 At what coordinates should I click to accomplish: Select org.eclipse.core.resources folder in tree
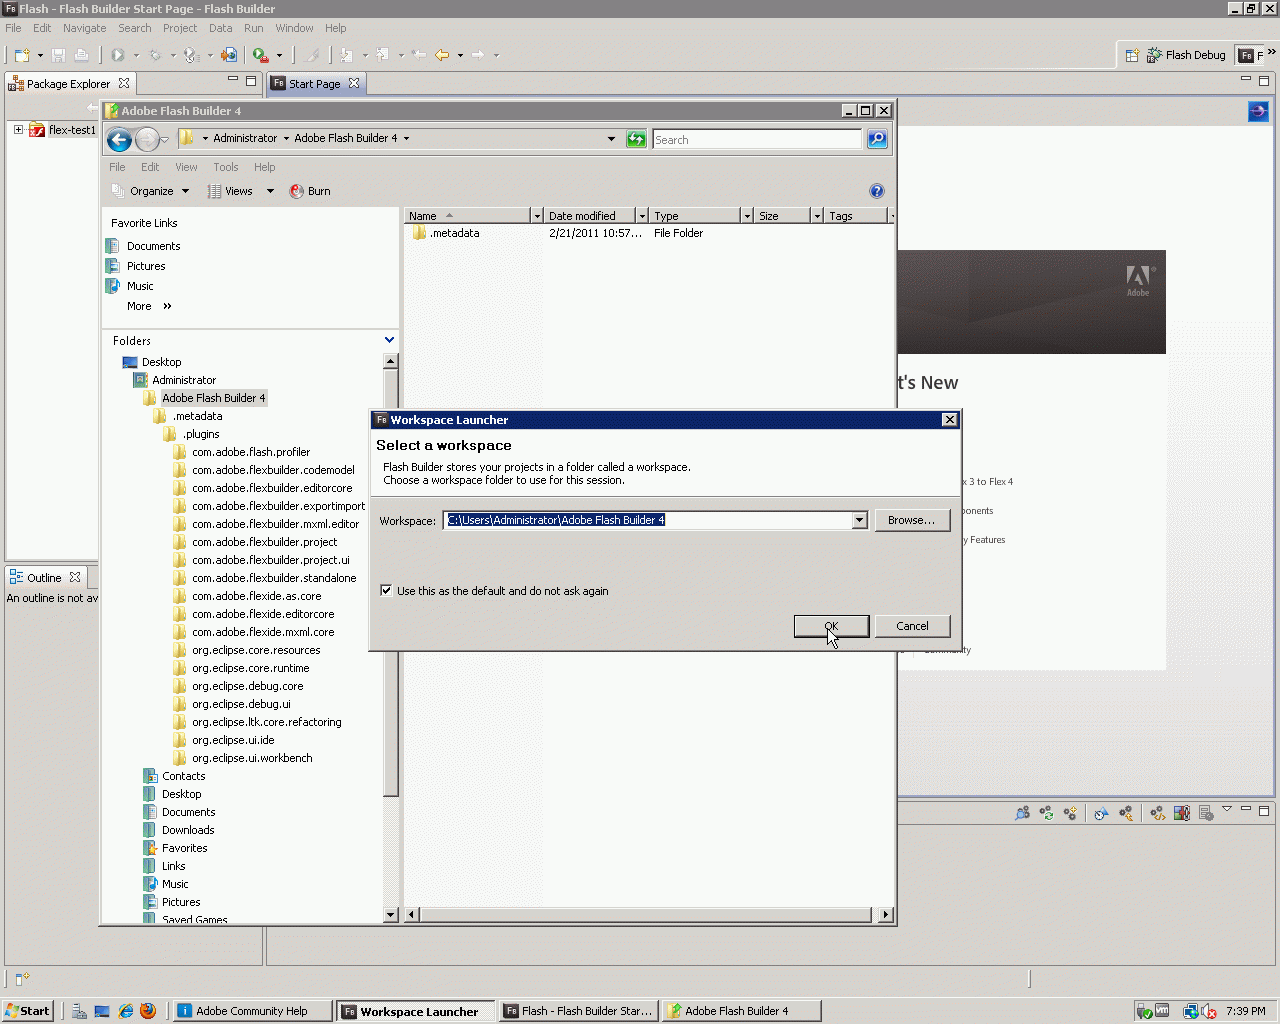pos(256,650)
